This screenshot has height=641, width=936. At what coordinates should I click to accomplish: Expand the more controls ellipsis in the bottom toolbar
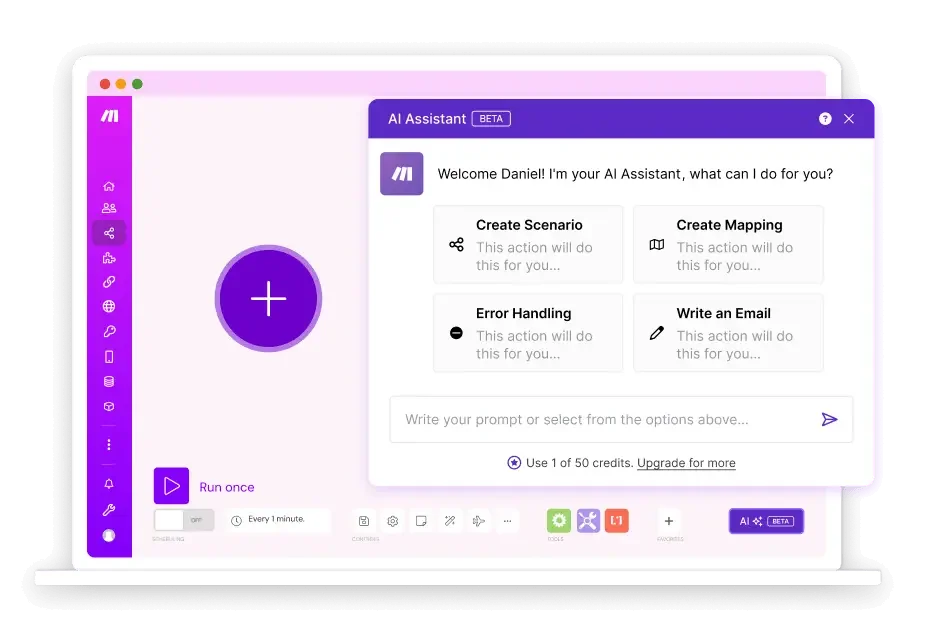[507, 521]
